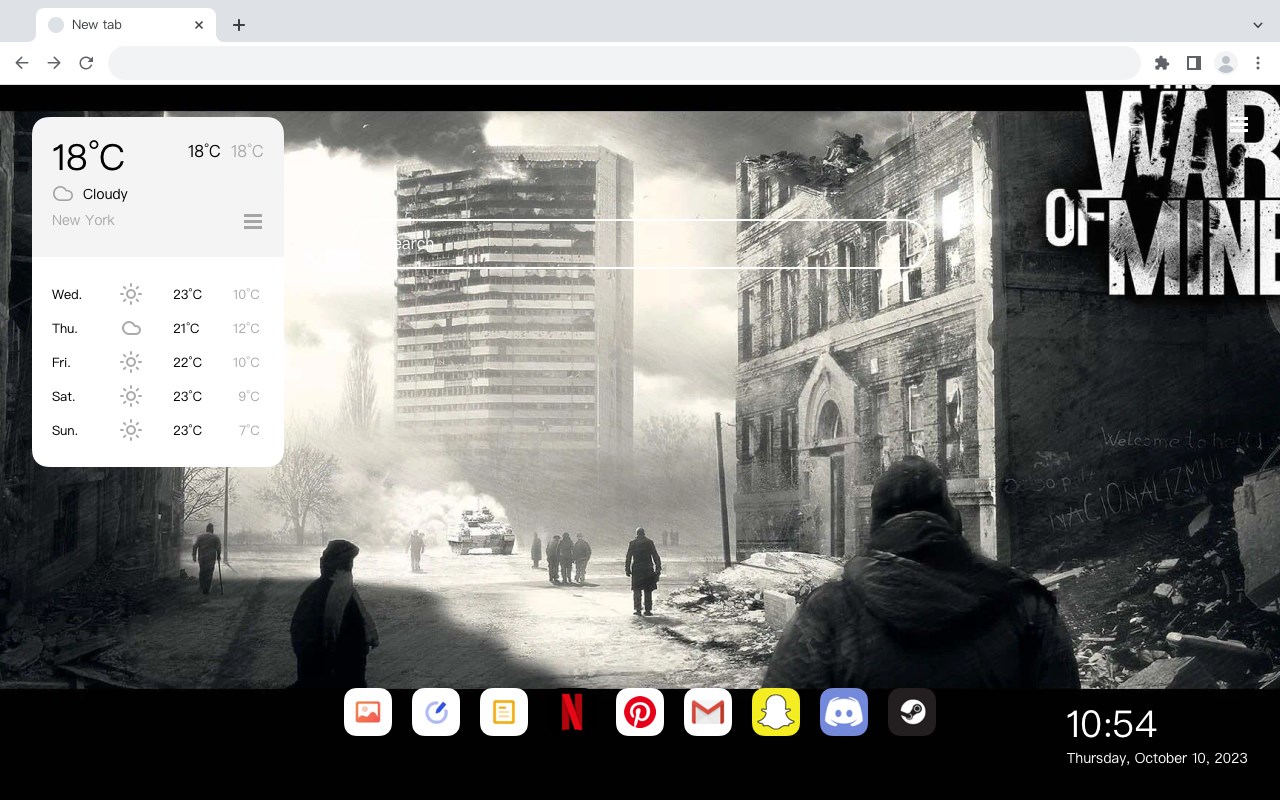The width and height of the screenshot is (1280, 800).
Task: Open Steam from the dock
Action: [x=912, y=712]
